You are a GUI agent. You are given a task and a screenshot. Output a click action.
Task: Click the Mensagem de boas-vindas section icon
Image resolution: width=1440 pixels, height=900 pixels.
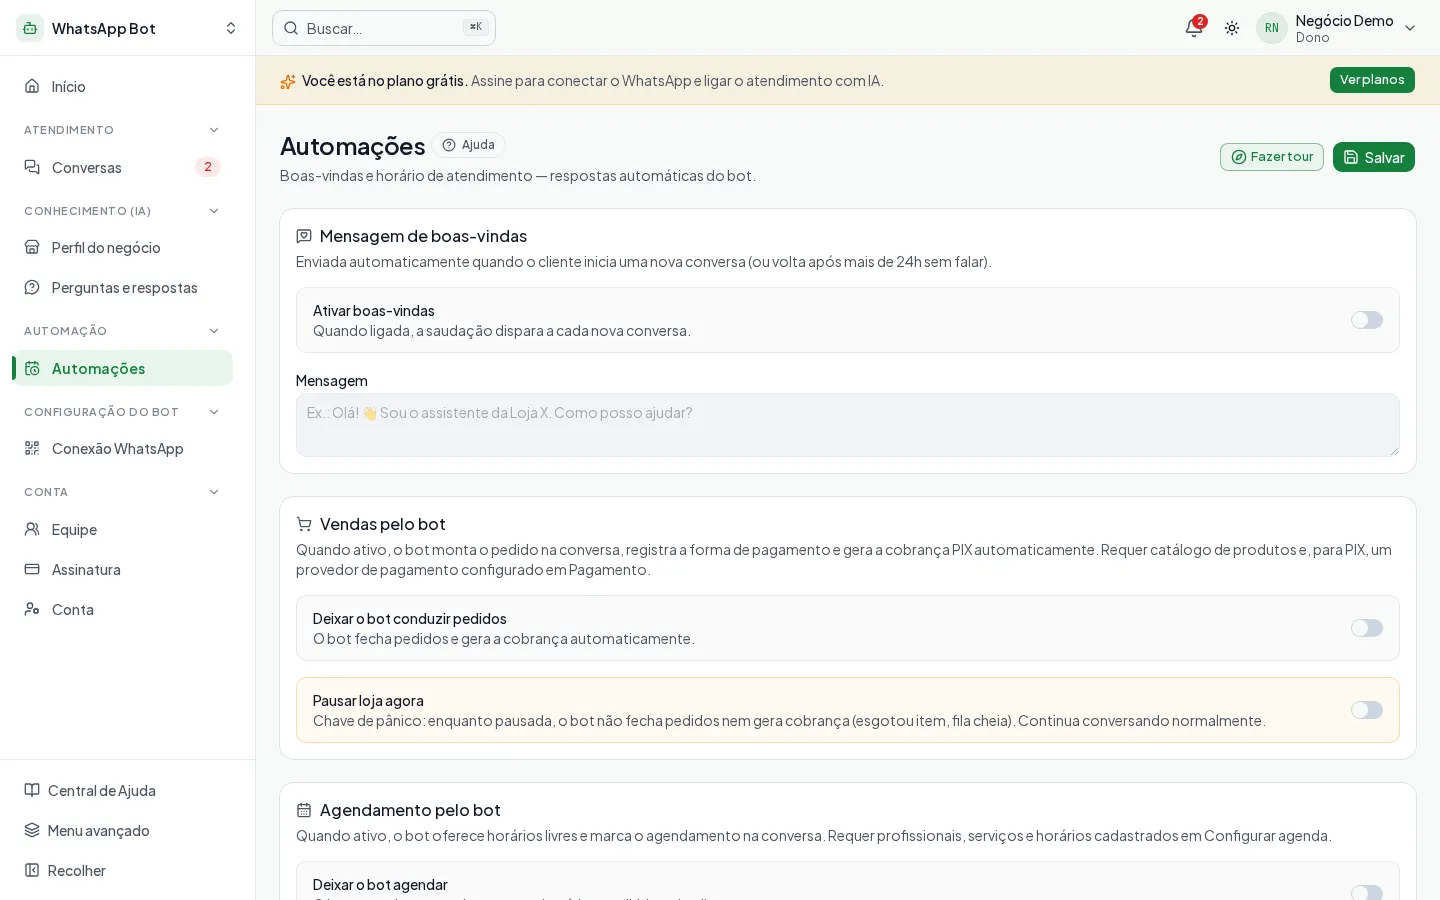[x=304, y=236]
